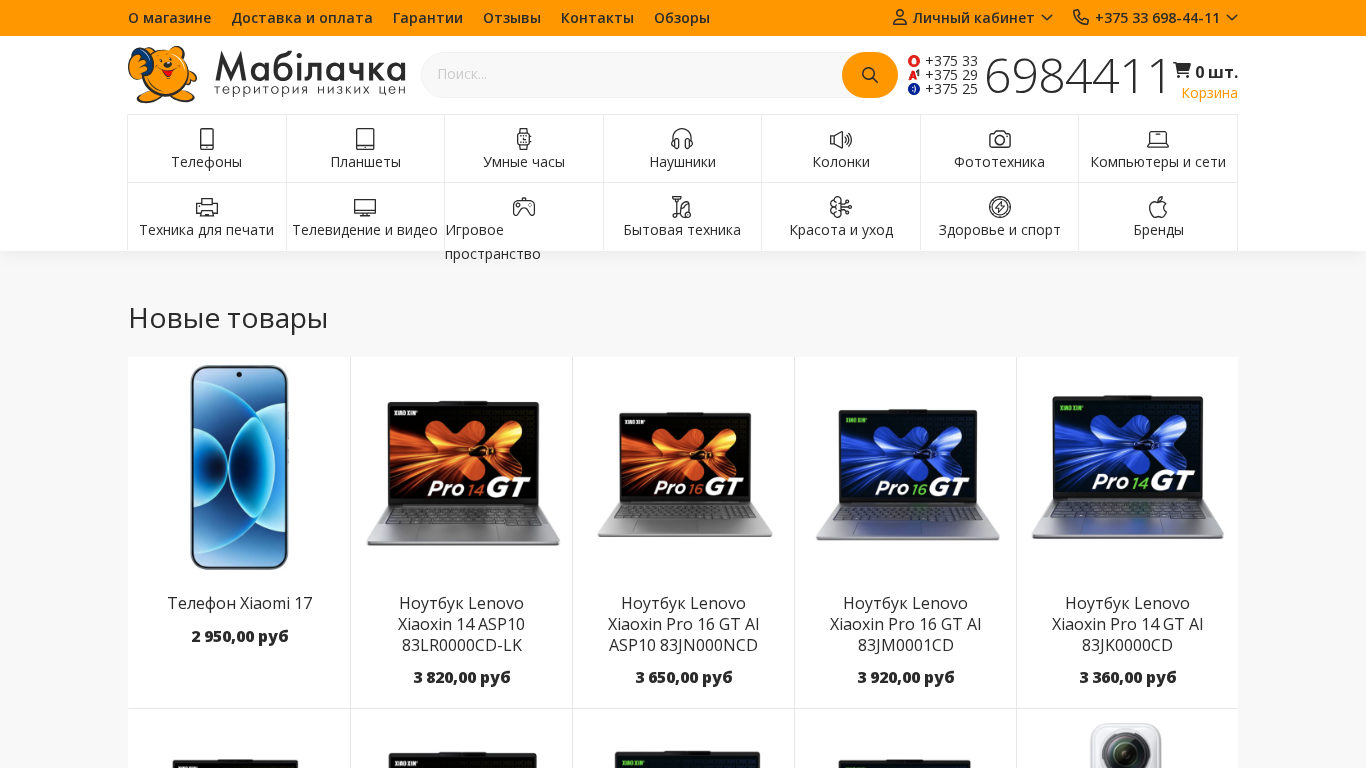Screen dimensions: 1366x768
Task: Open the Наушники headphones icon
Action: 682,139
